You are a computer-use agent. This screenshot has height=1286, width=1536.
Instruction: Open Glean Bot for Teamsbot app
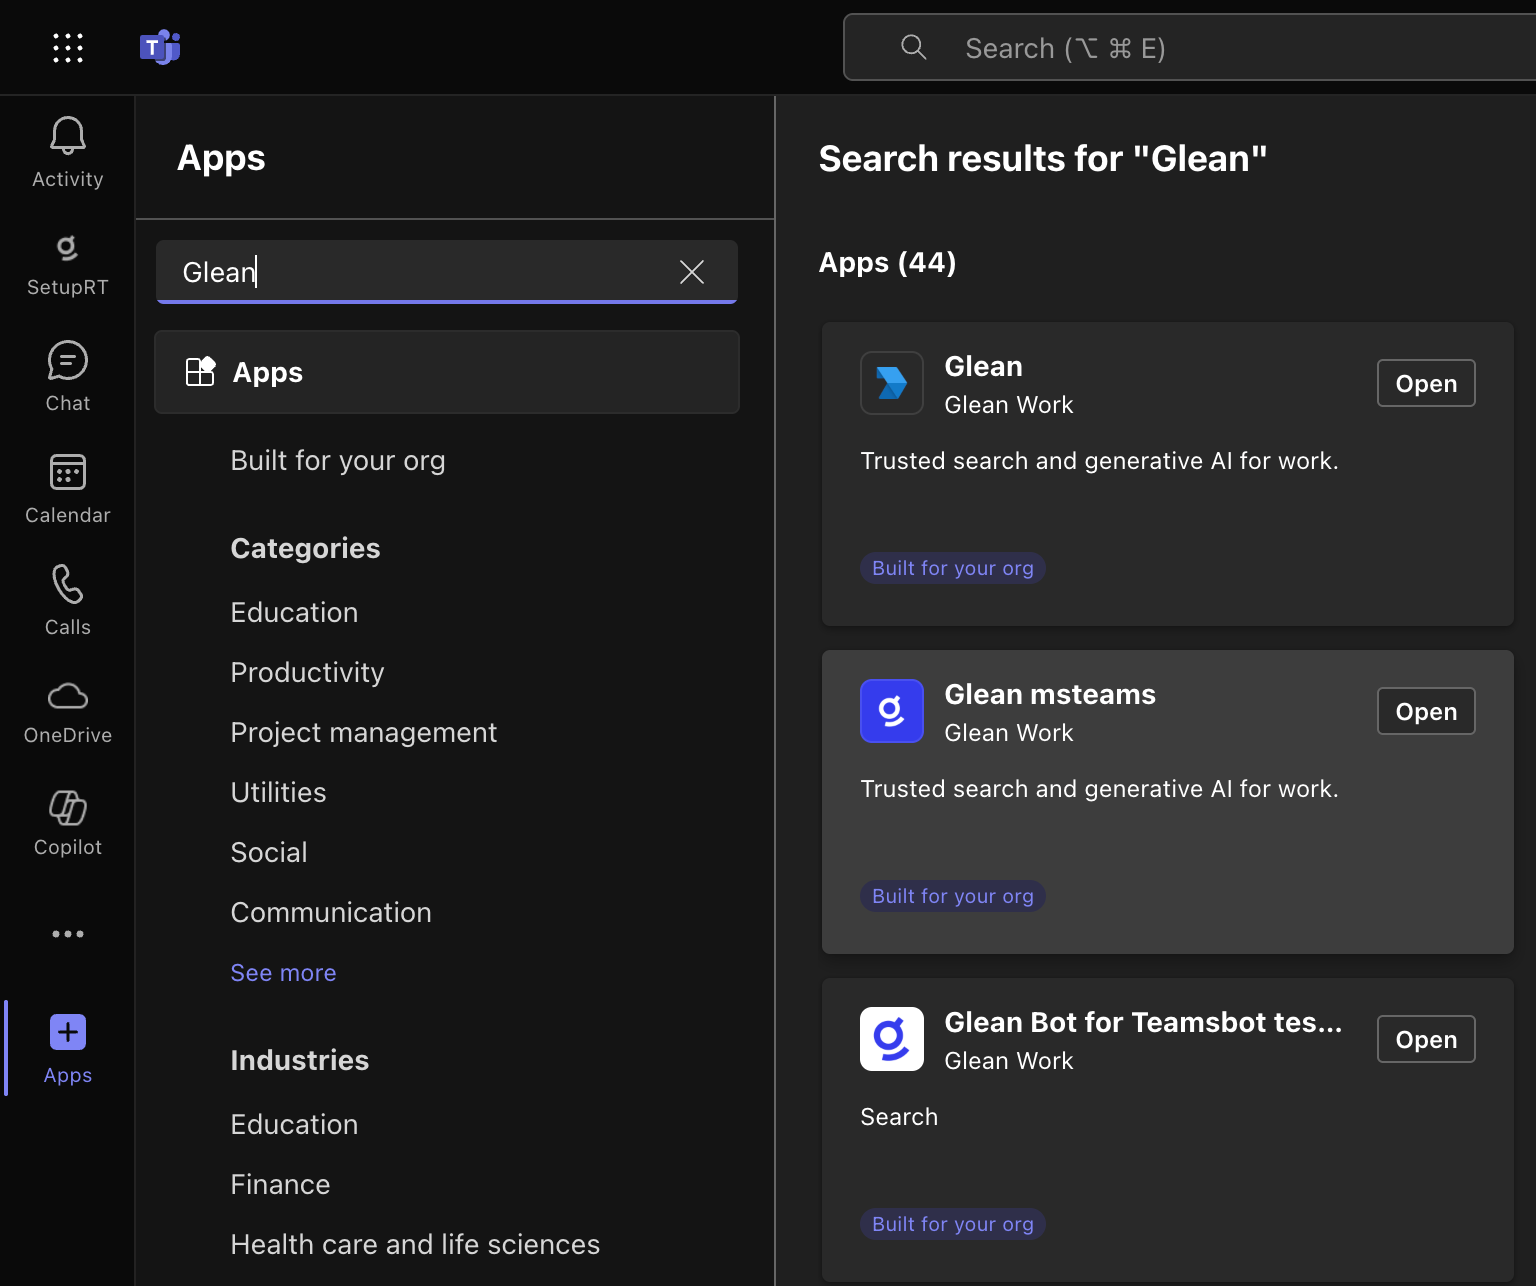[1425, 1040]
